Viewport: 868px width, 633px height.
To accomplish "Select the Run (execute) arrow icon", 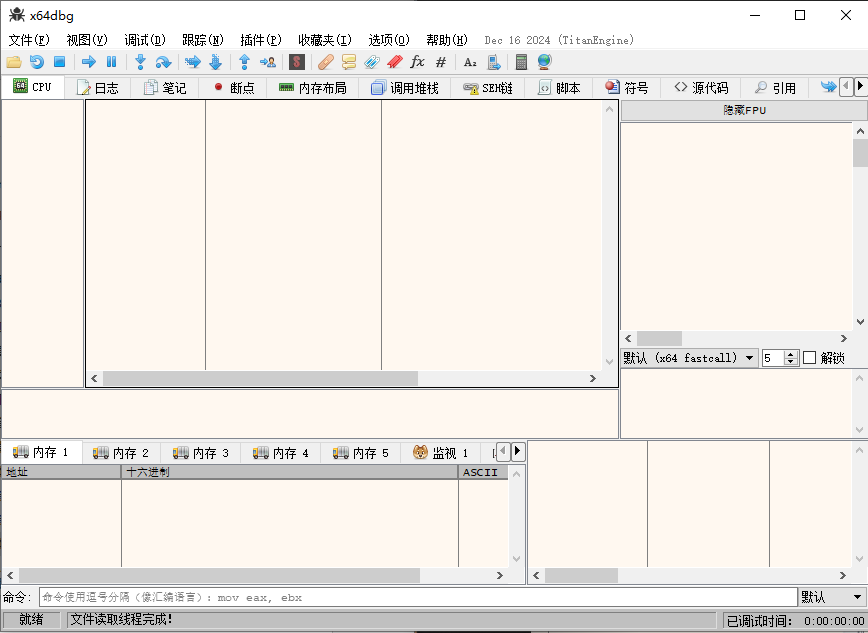I will coord(88,62).
